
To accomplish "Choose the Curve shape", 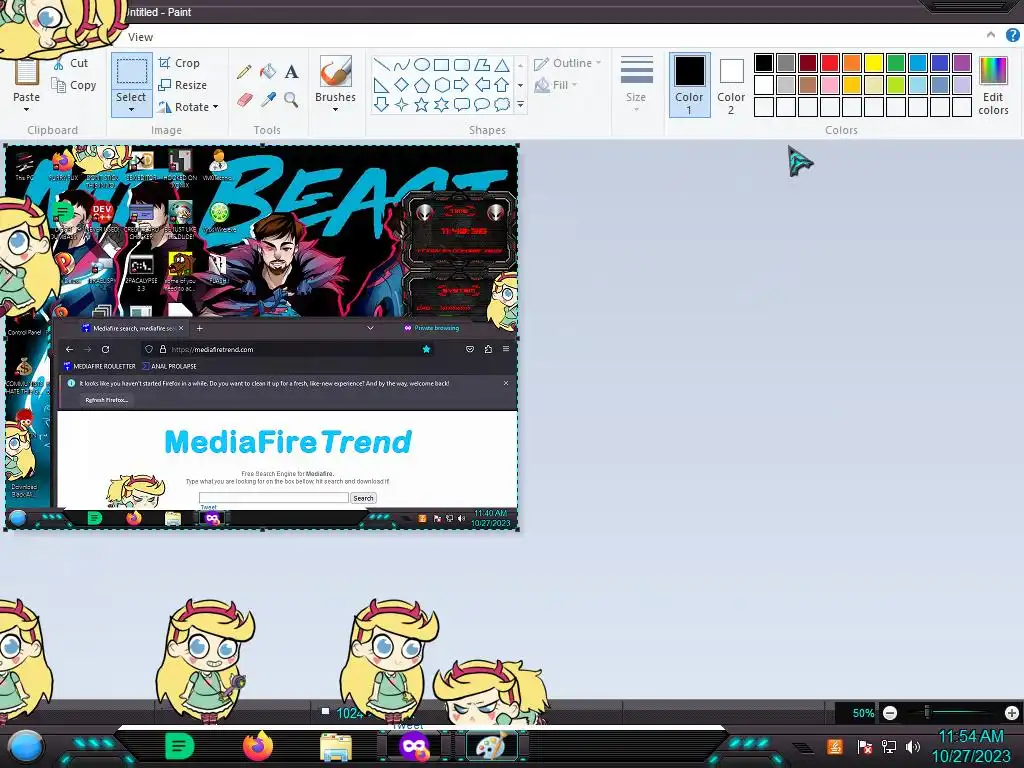I will [x=402, y=65].
